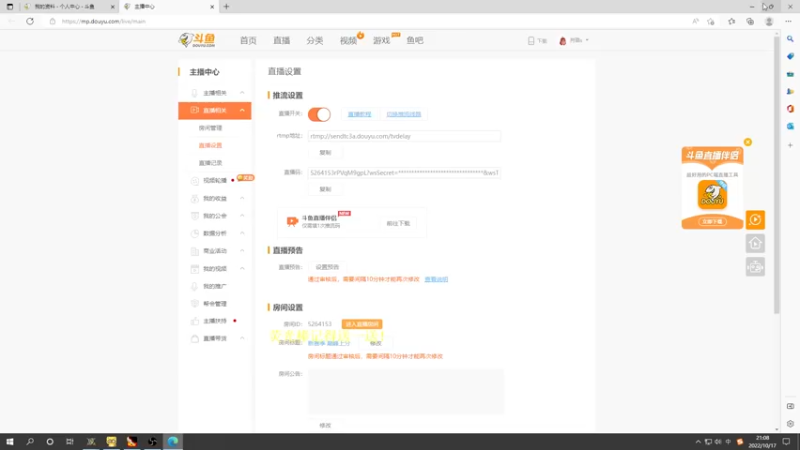The height and width of the screenshot is (450, 800).
Task: Open the user avatar dropdown in the header
Action: coord(573,40)
